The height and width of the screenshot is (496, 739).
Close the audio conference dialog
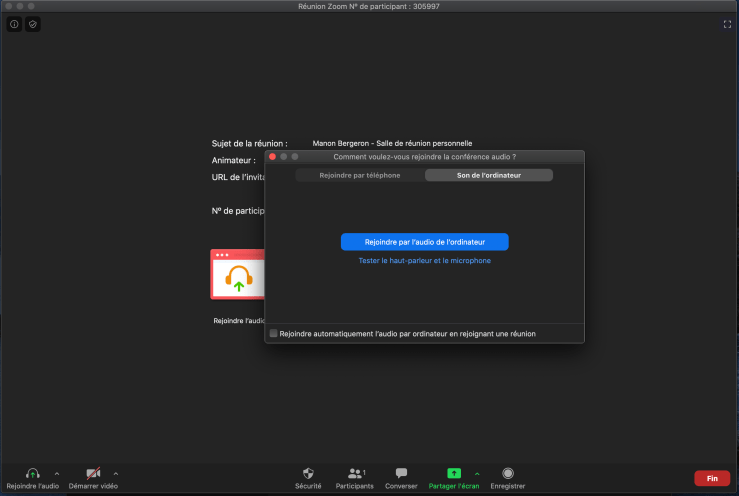272,157
